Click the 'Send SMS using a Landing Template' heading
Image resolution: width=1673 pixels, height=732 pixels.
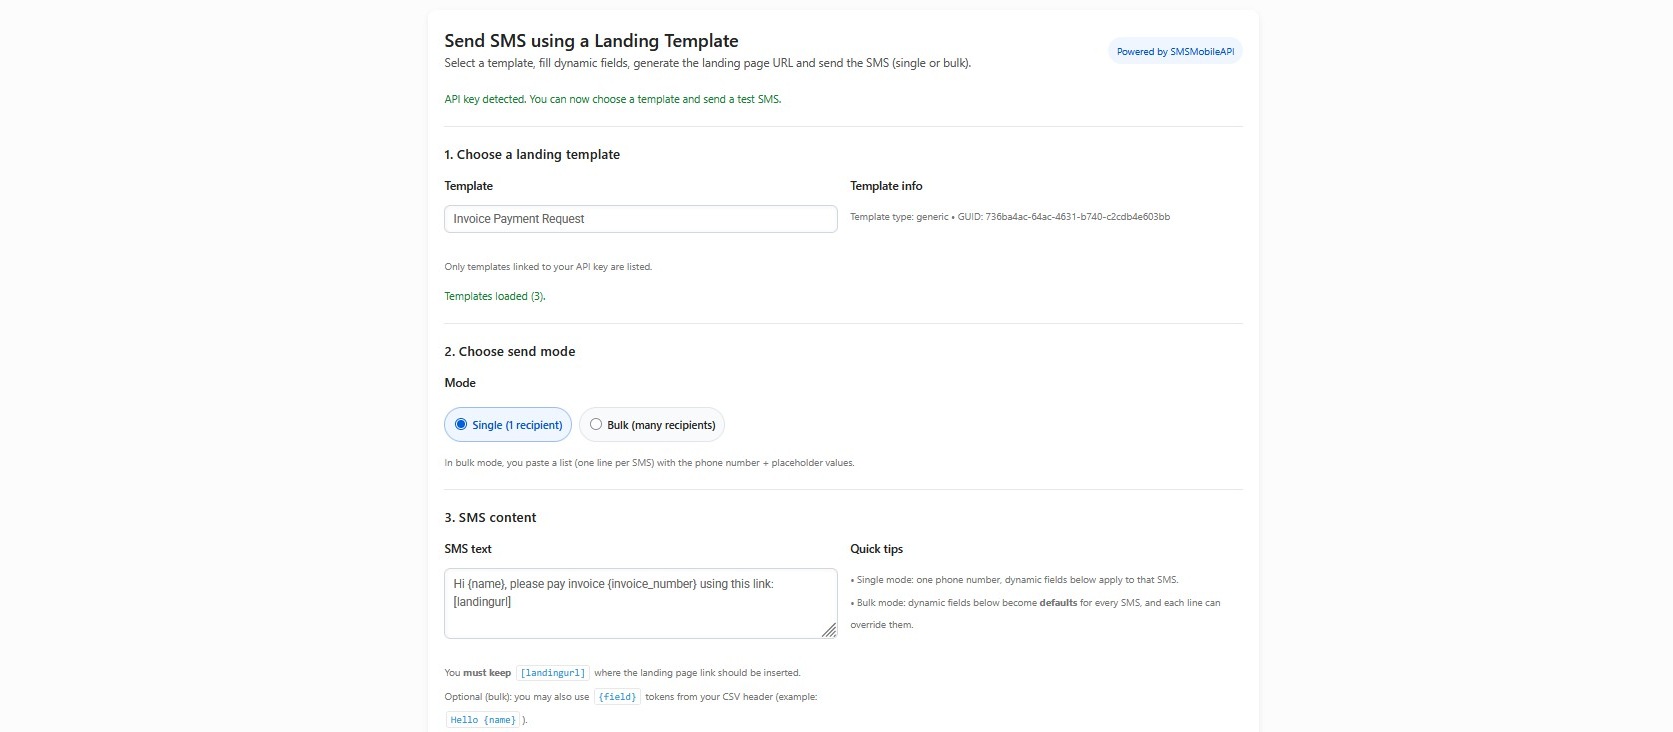(x=591, y=41)
